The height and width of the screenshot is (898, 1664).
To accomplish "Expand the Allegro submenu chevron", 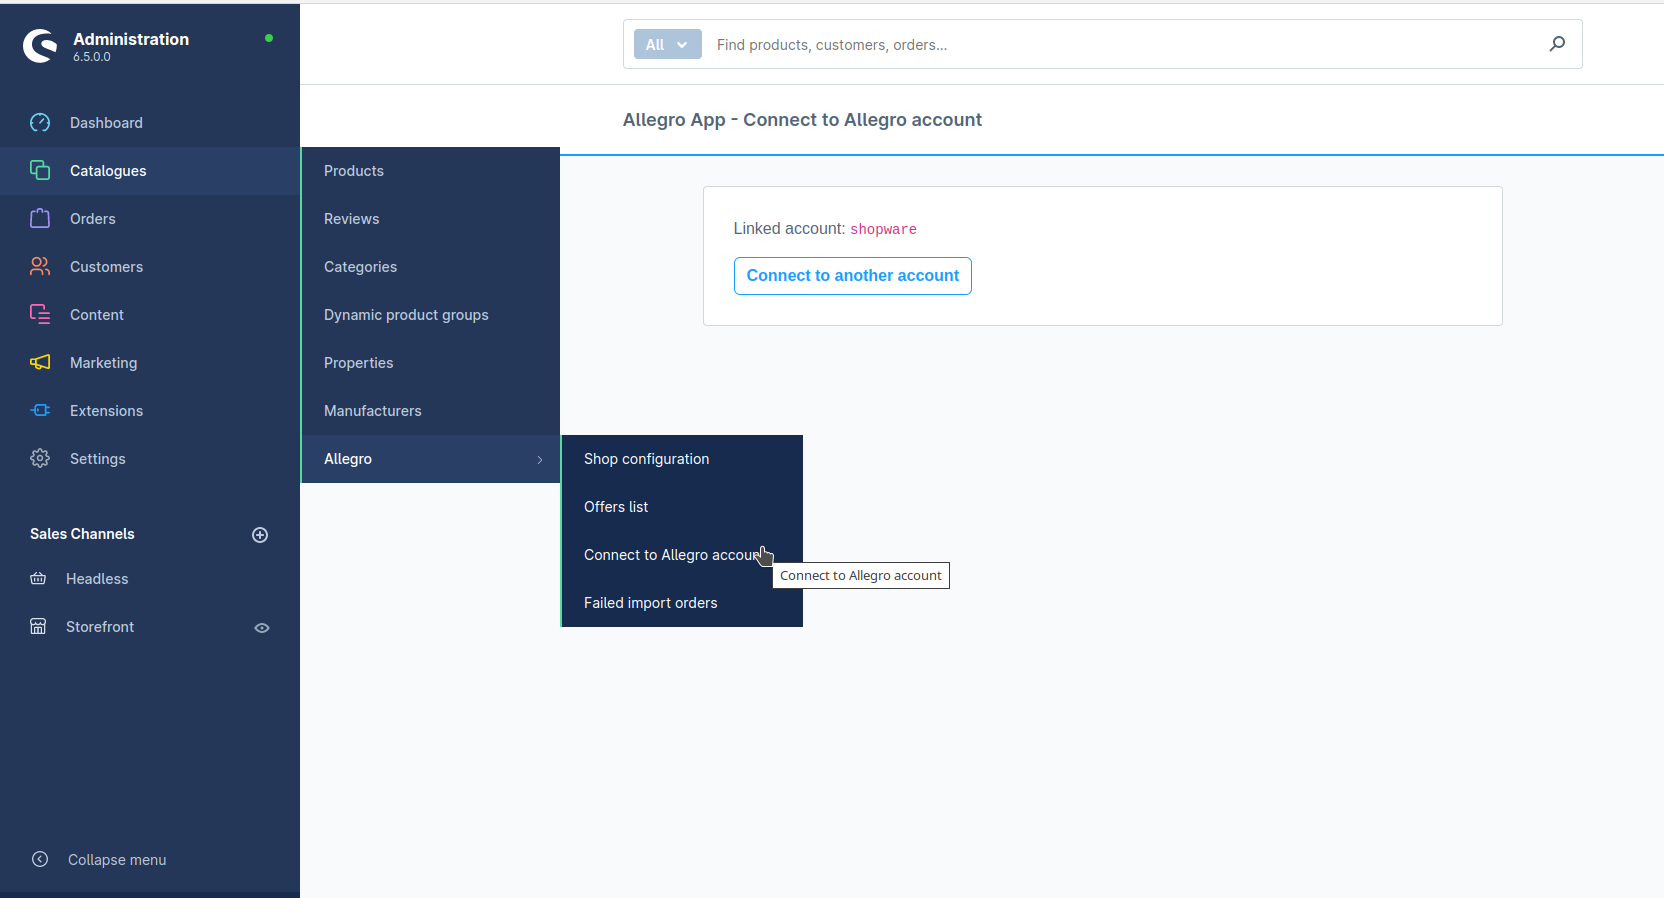I will 540,460.
